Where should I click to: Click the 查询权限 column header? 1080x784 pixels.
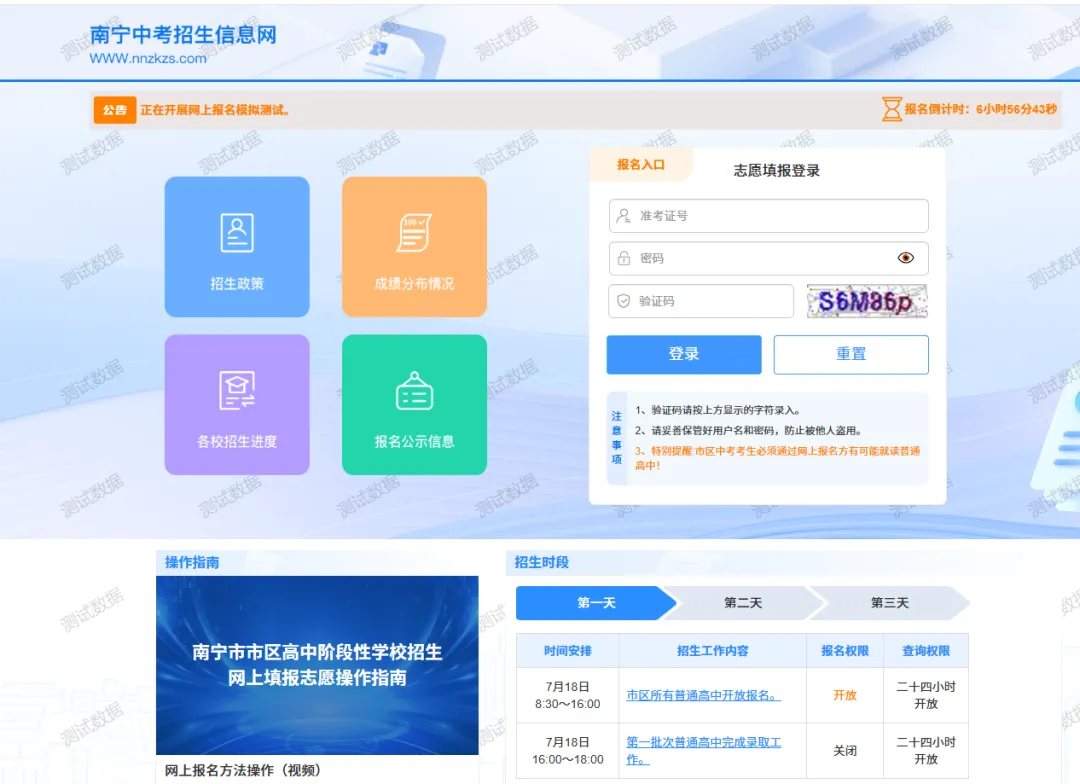click(926, 650)
